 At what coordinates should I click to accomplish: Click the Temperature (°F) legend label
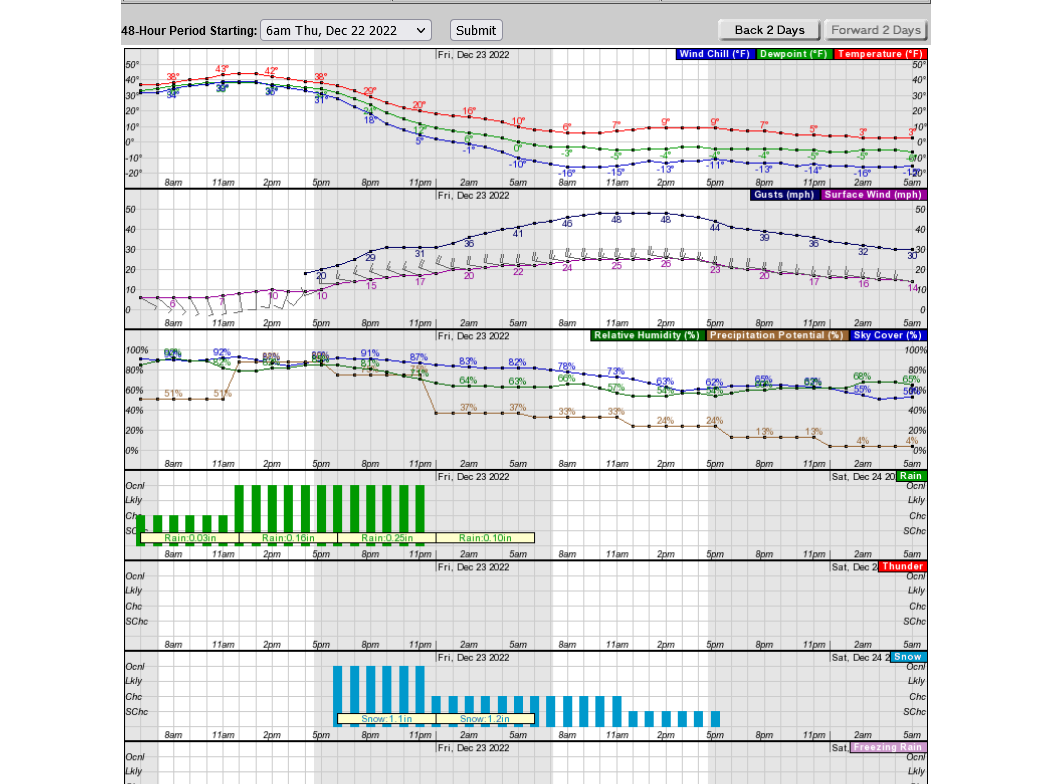coord(880,54)
